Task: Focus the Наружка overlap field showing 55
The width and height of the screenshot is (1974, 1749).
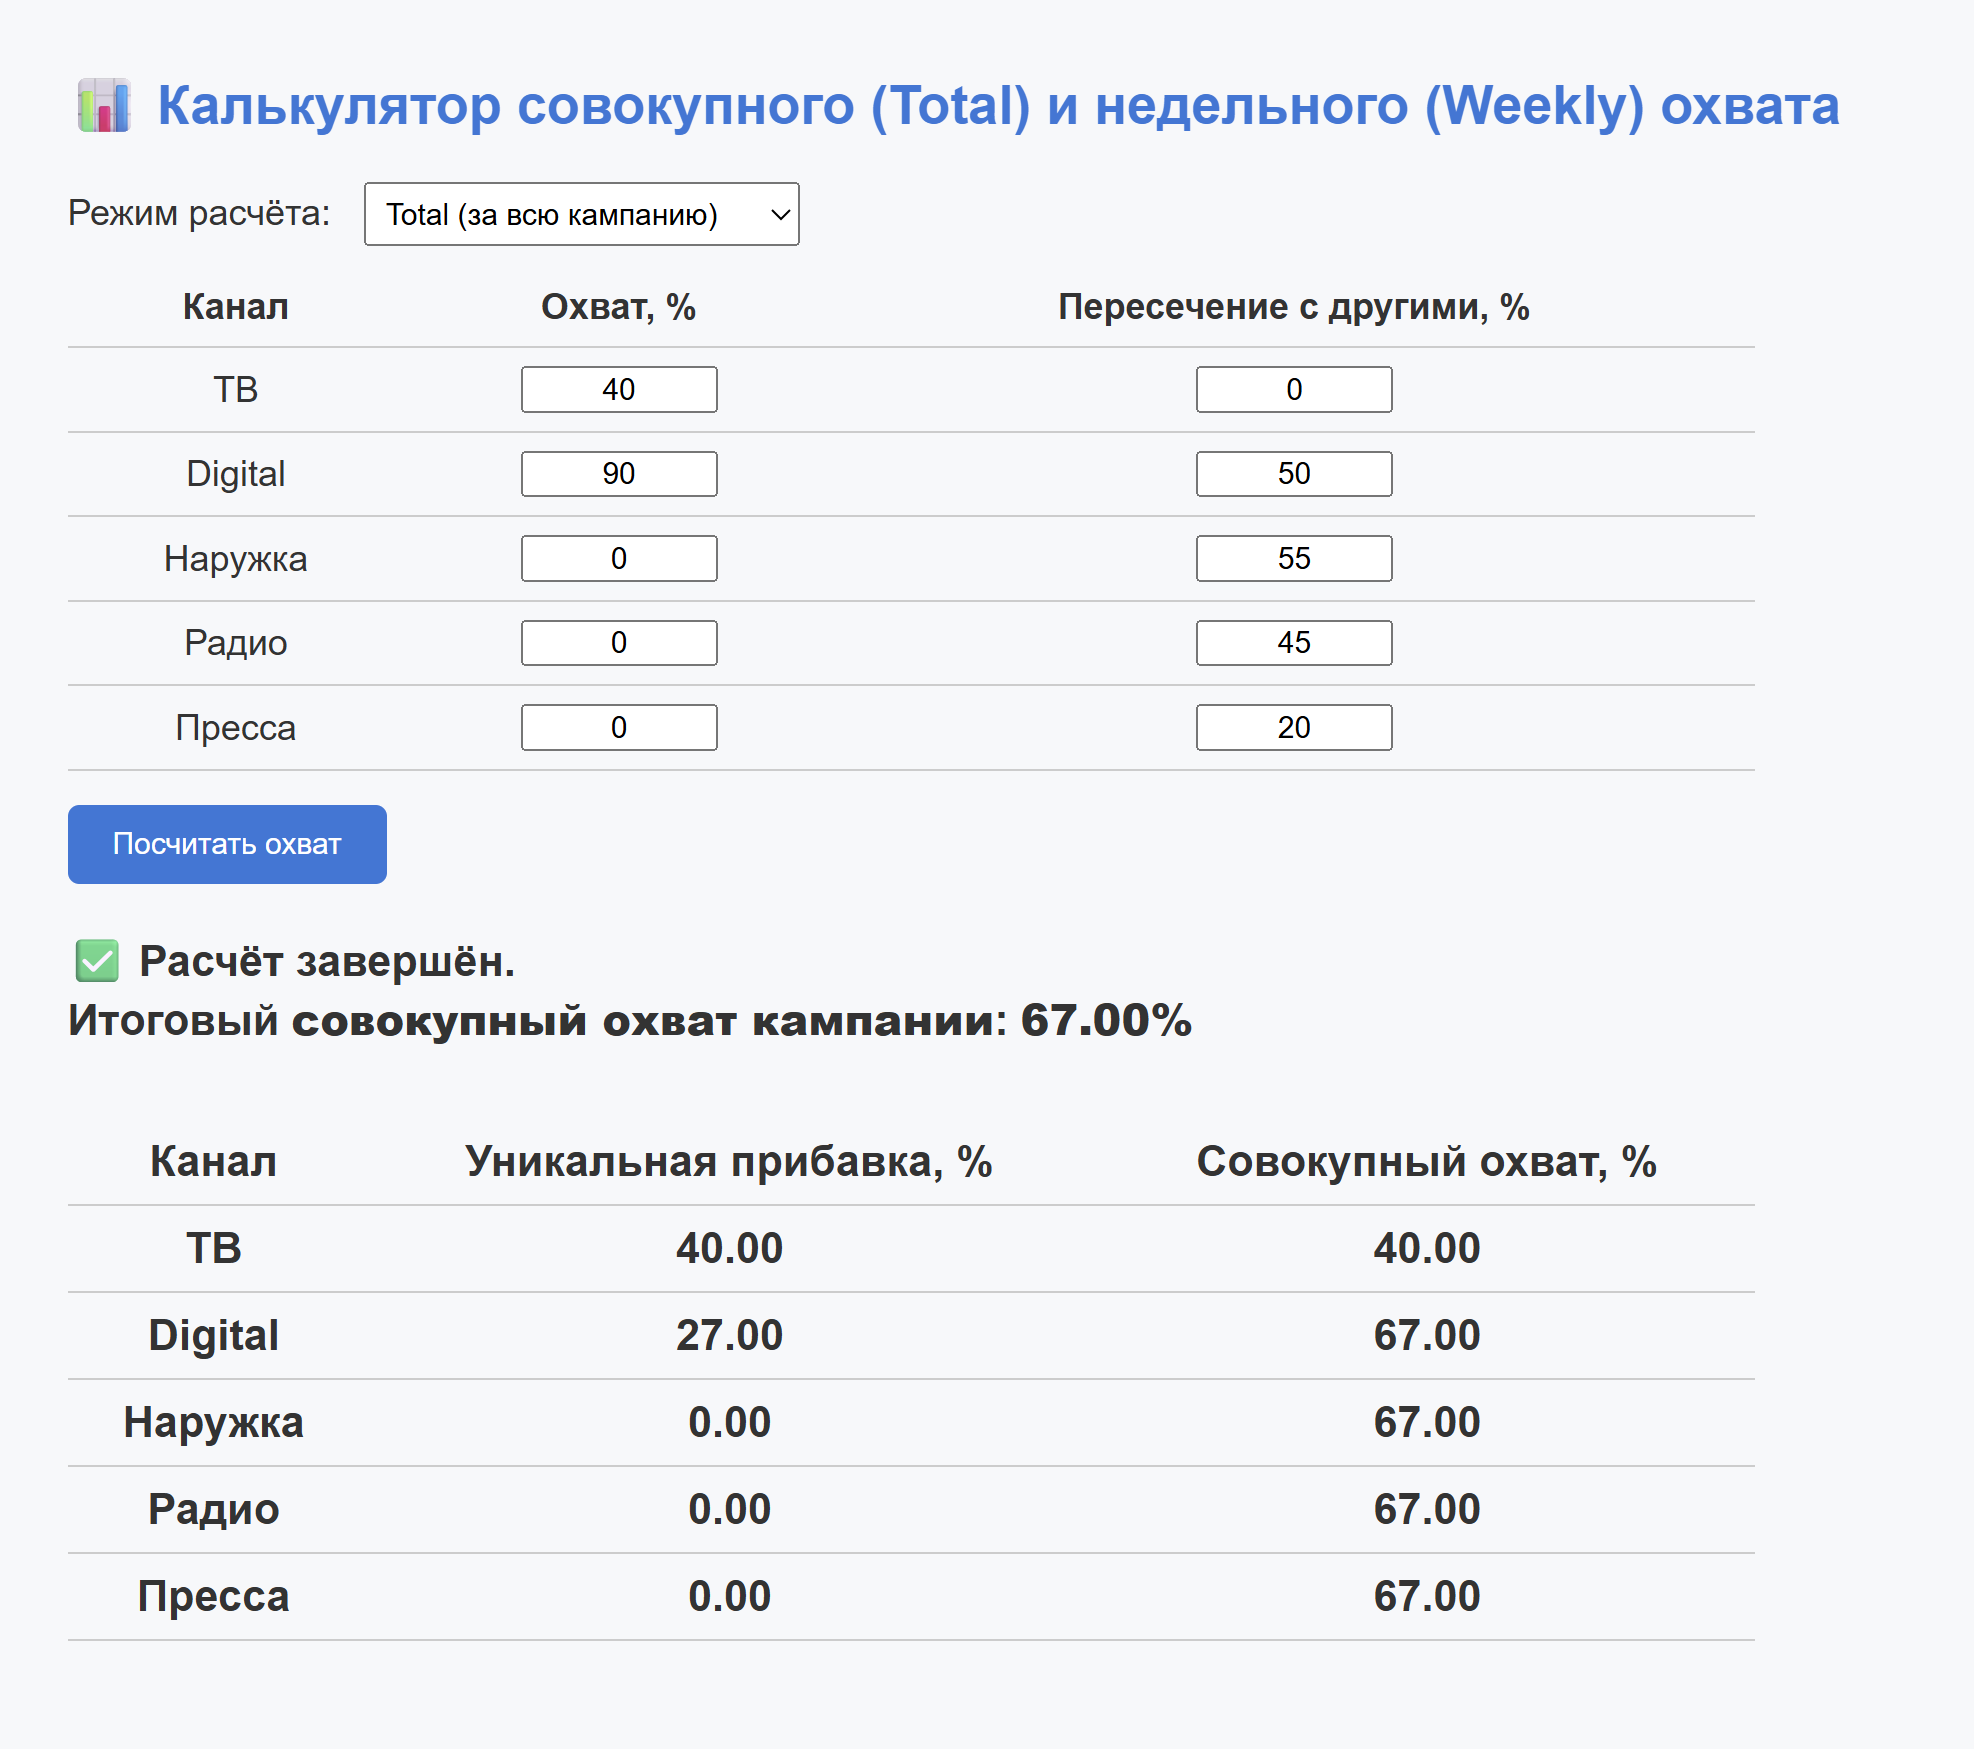Action: pos(1293,558)
